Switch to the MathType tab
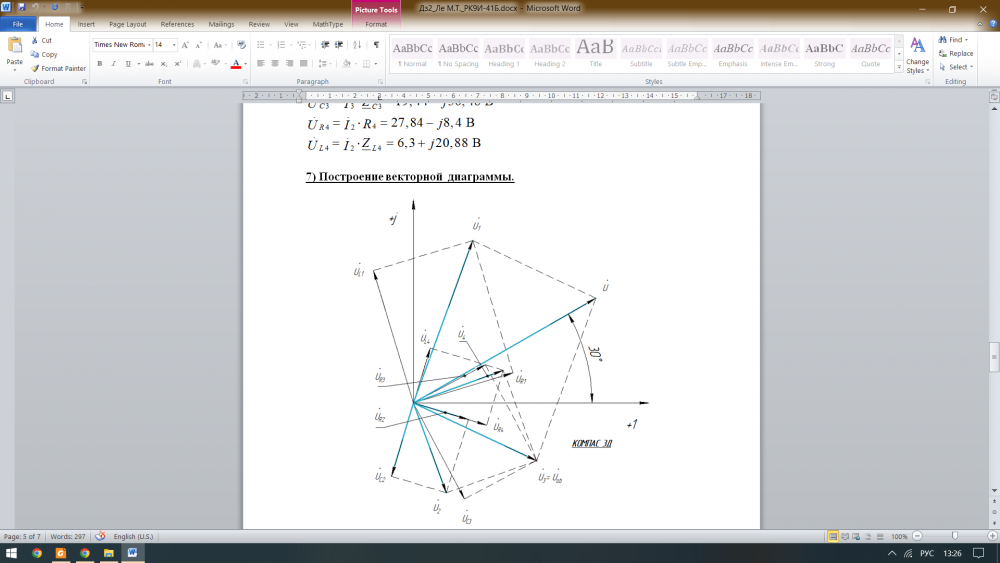Viewport: 1000px width, 563px height. click(x=327, y=23)
